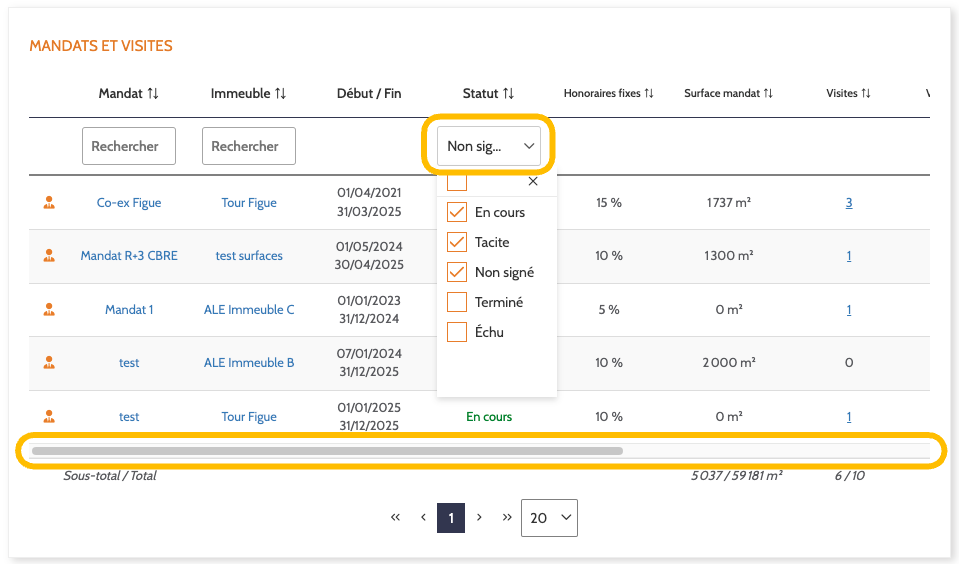The height and width of the screenshot is (564, 959).
Task: Sort by Honoraires fixes column arrows
Action: pyautogui.click(x=649, y=93)
